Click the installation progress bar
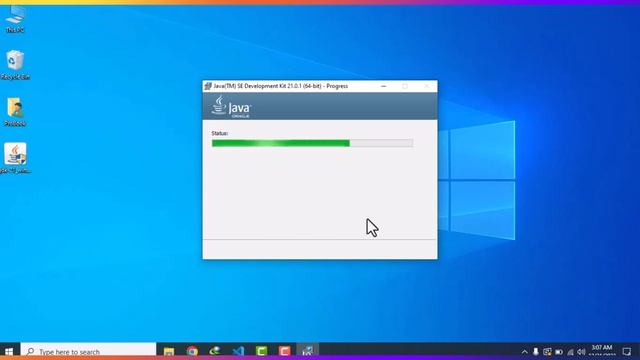640x360 pixels. pyautogui.click(x=312, y=143)
